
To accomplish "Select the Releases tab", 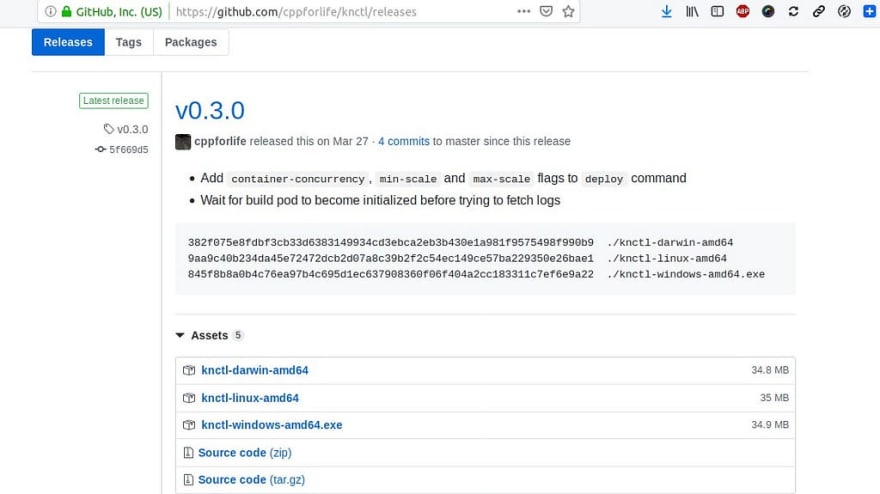I will click(68, 42).
